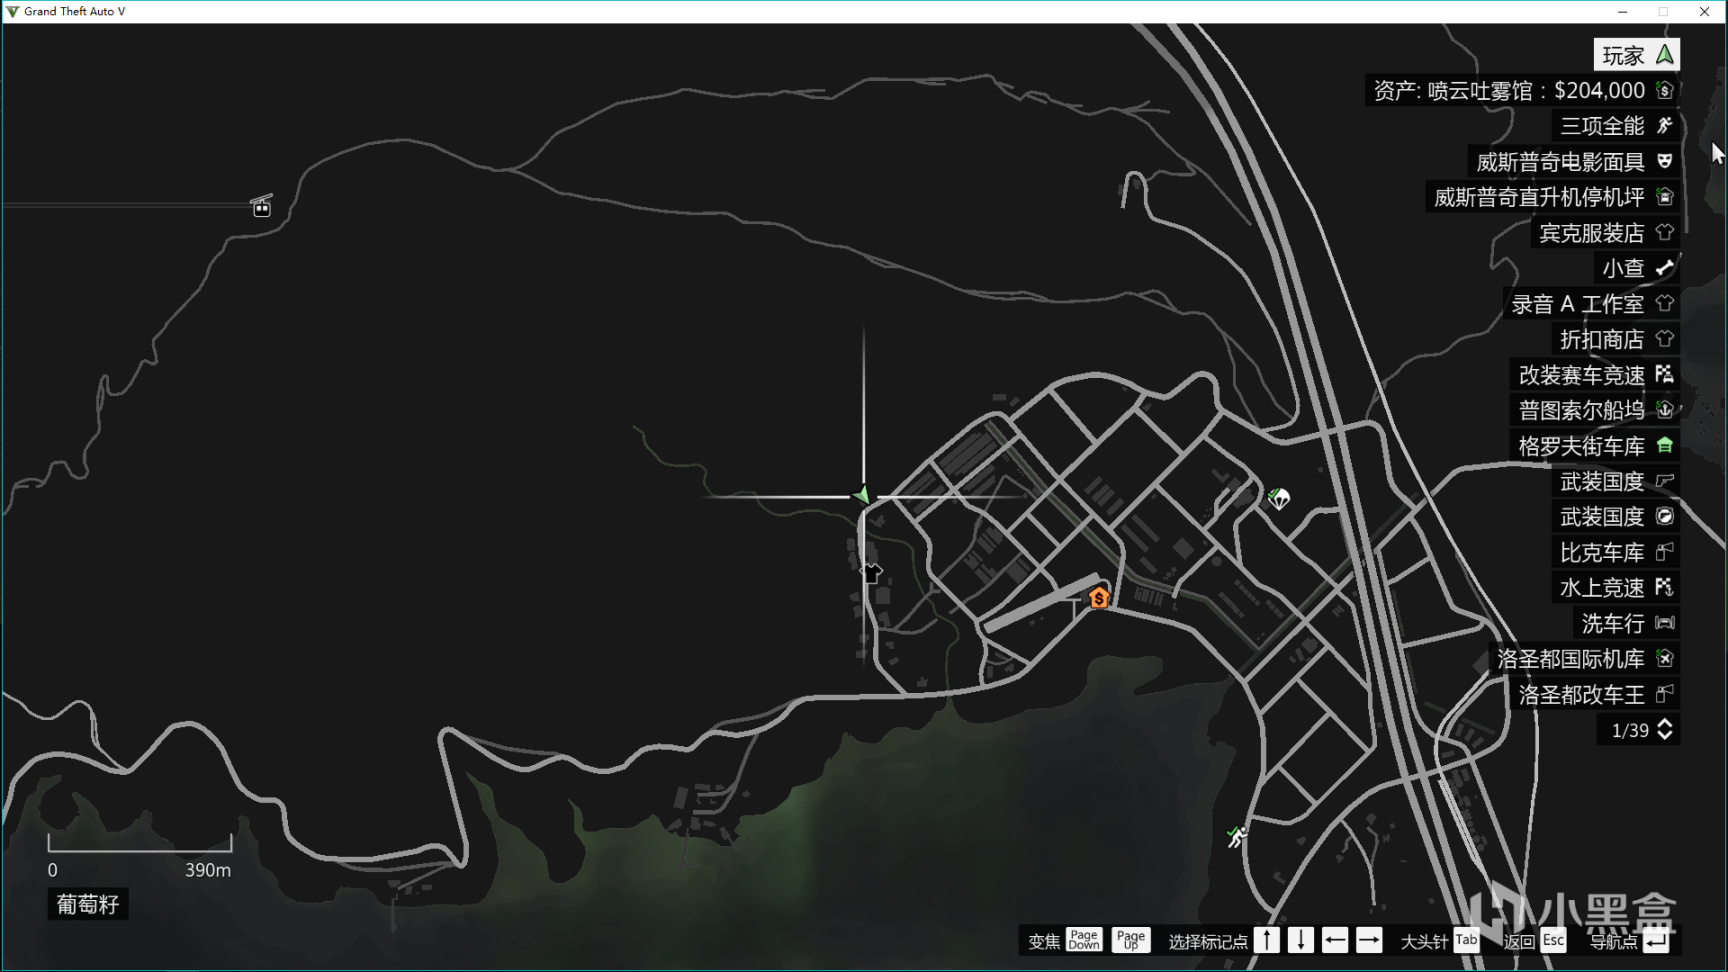The image size is (1728, 972).
Task: Click the 选择标记点 label
Action: 1208,941
